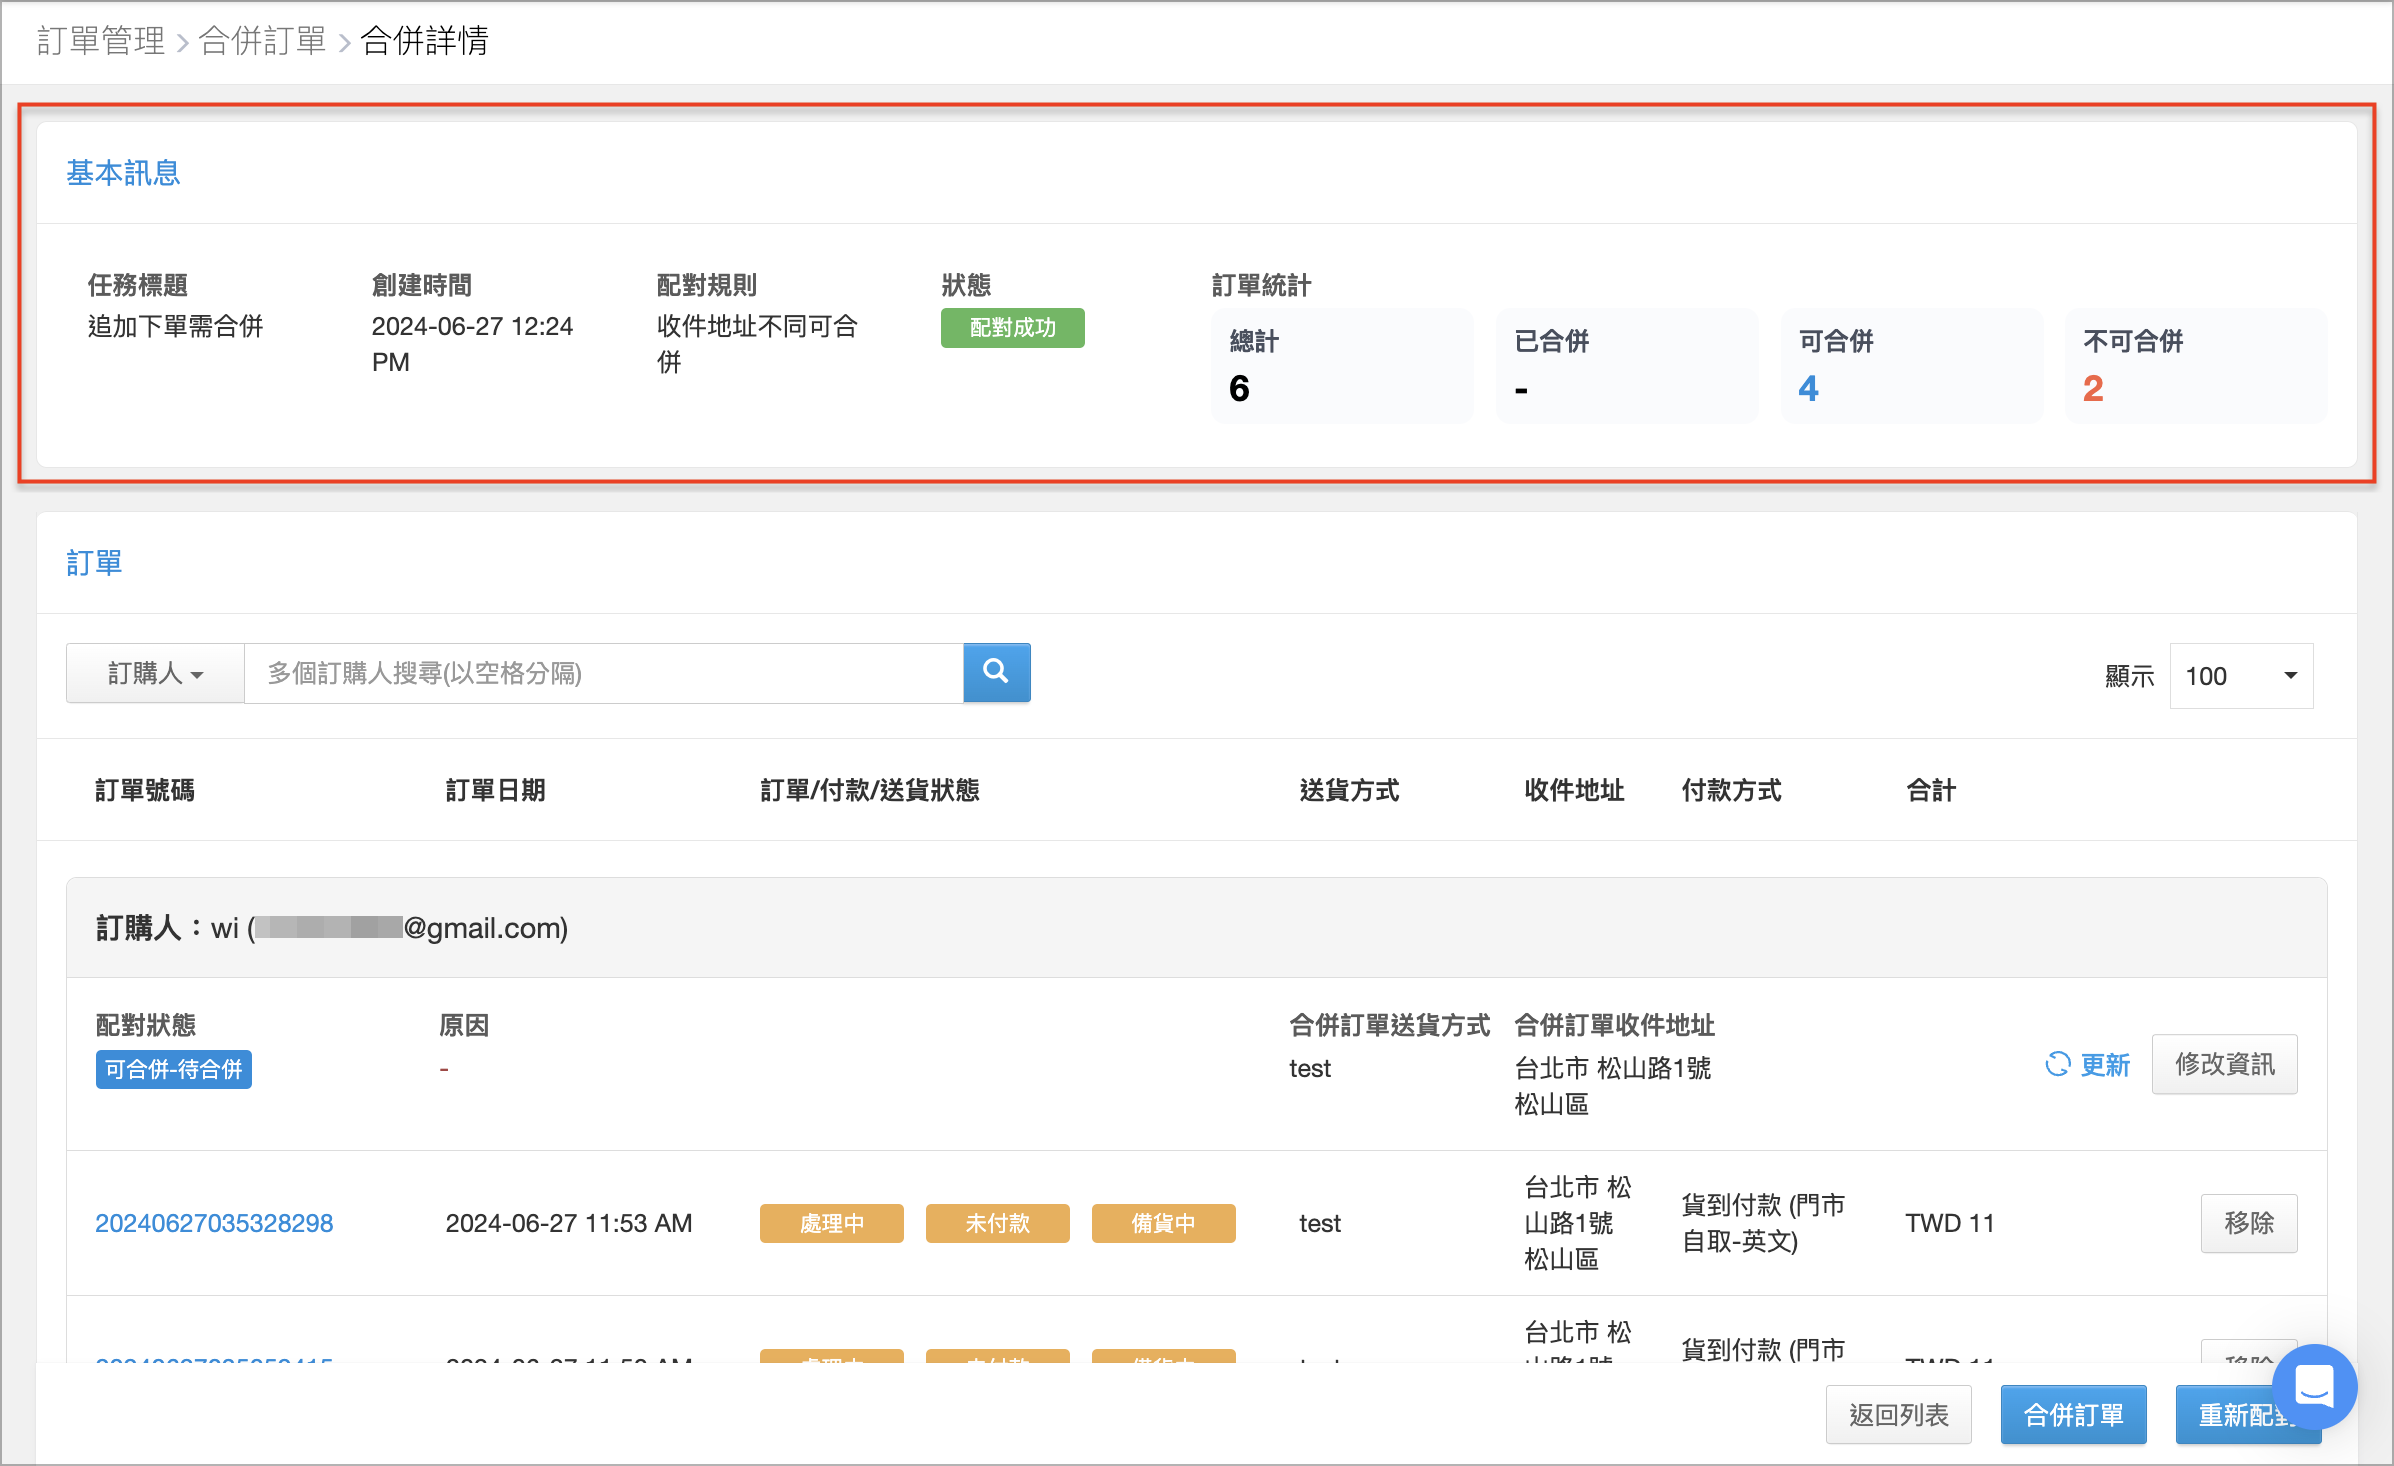Image resolution: width=2394 pixels, height=1466 pixels.
Task: Click the blue 合併訂單 button
Action: tap(2073, 1415)
